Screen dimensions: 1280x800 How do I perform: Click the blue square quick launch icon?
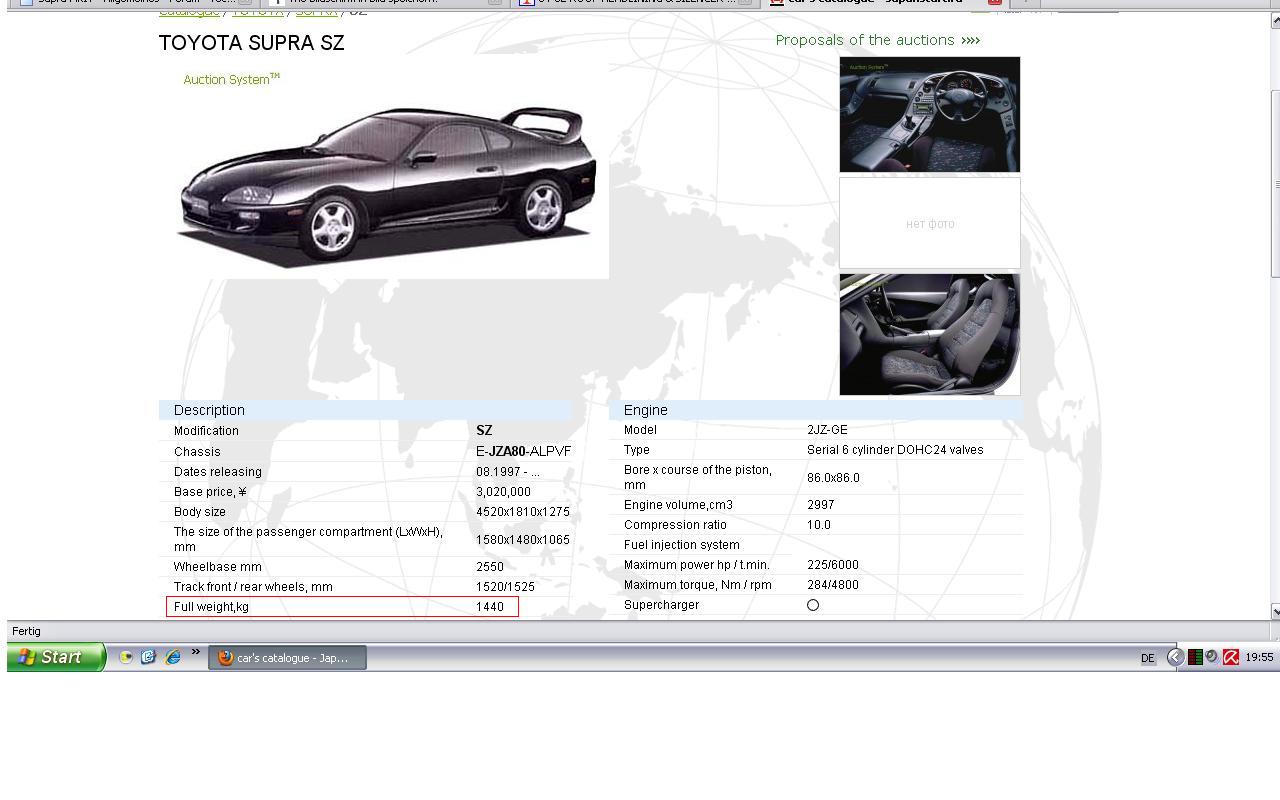pyautogui.click(x=149, y=657)
